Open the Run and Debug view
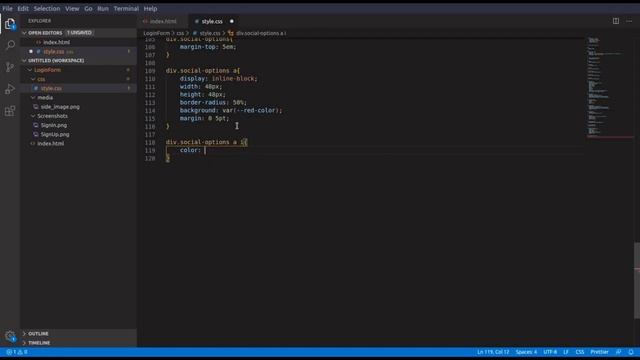This screenshot has width=640, height=360. (10, 89)
